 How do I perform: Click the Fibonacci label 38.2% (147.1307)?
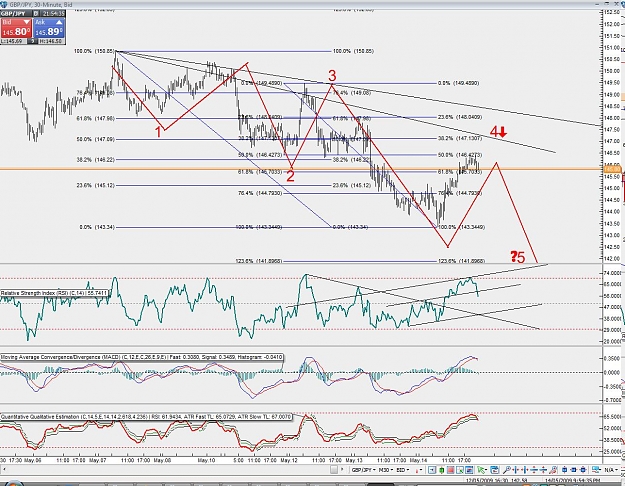(x=460, y=138)
